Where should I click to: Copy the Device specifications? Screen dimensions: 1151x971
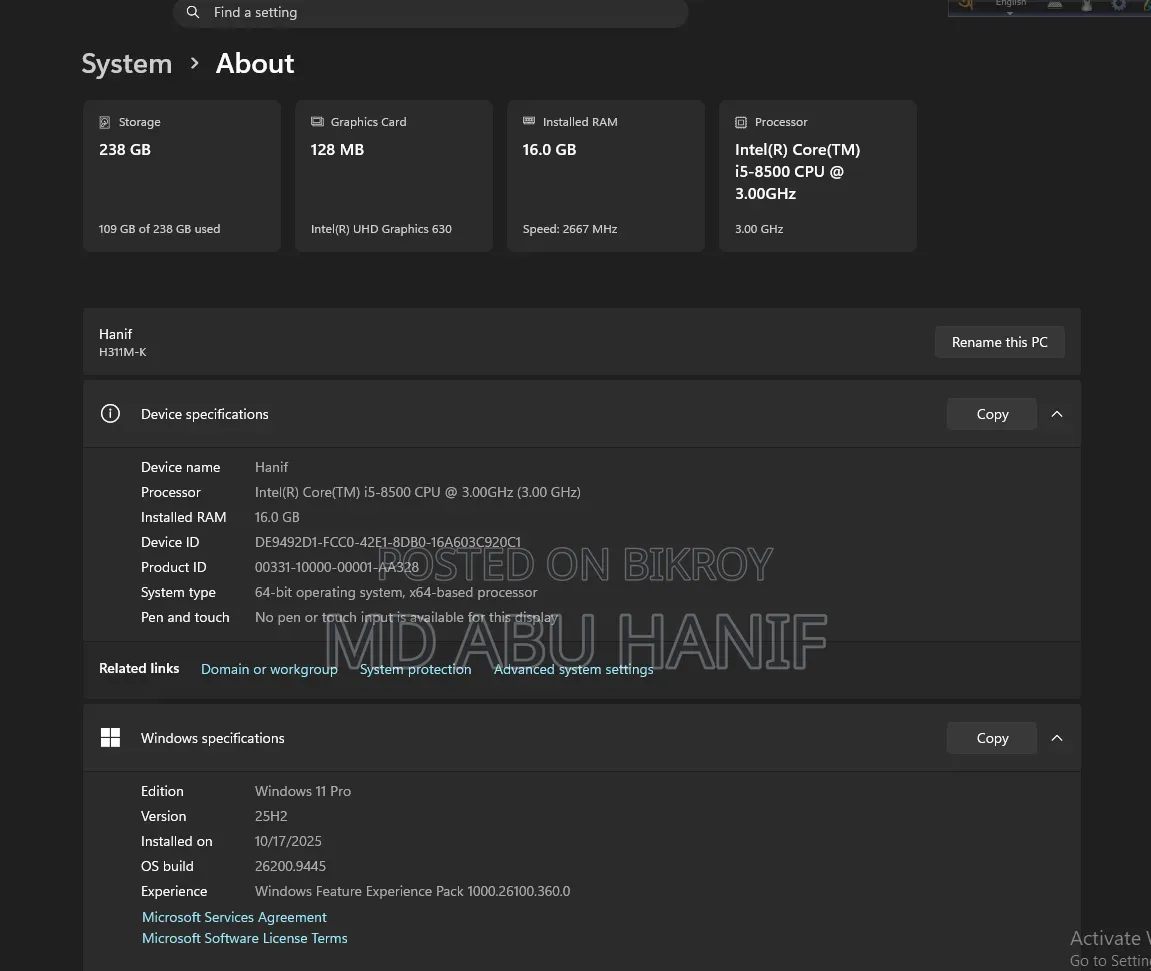992,414
